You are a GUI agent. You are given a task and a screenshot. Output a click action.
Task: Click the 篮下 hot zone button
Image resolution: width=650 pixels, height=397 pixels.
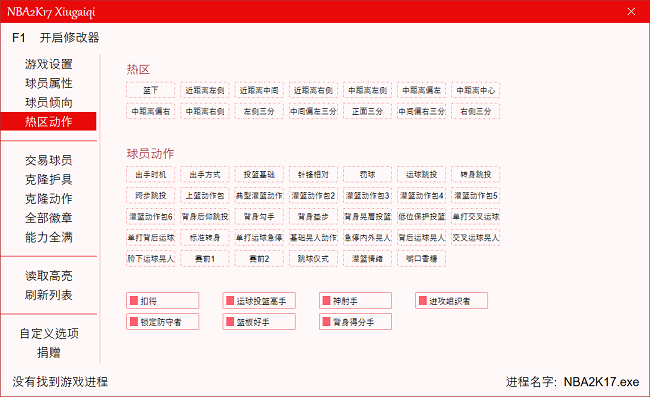click(x=150, y=90)
